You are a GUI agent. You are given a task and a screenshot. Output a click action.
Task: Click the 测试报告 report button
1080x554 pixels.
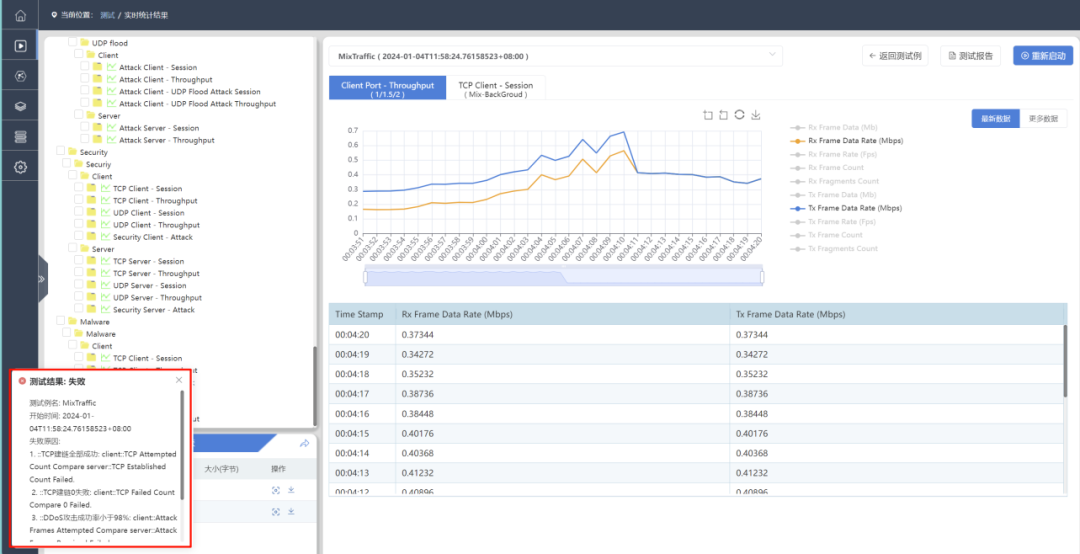click(969, 56)
